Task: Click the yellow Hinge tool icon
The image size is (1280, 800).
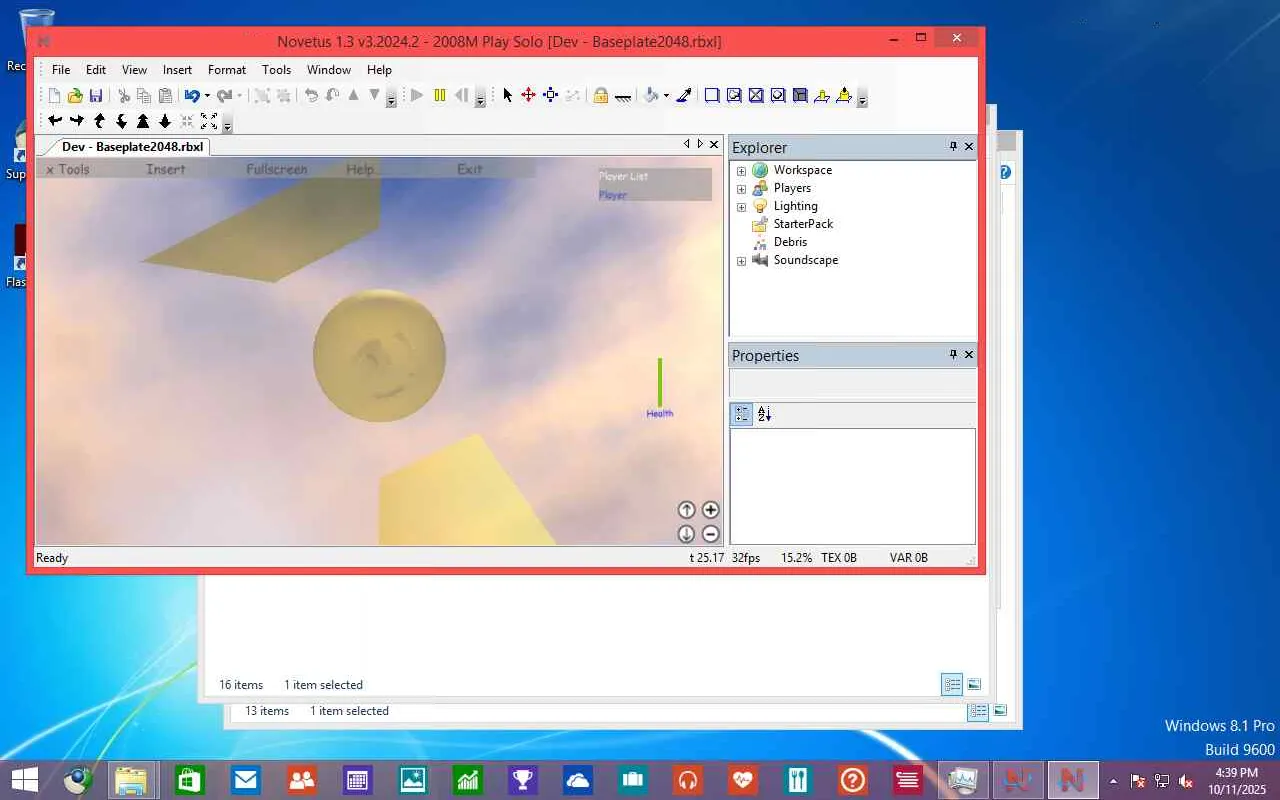Action: (x=822, y=96)
